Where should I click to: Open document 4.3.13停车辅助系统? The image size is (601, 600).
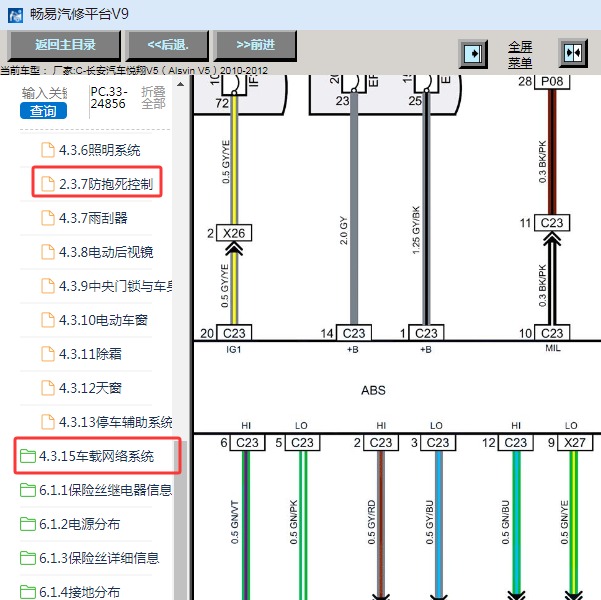[115, 422]
